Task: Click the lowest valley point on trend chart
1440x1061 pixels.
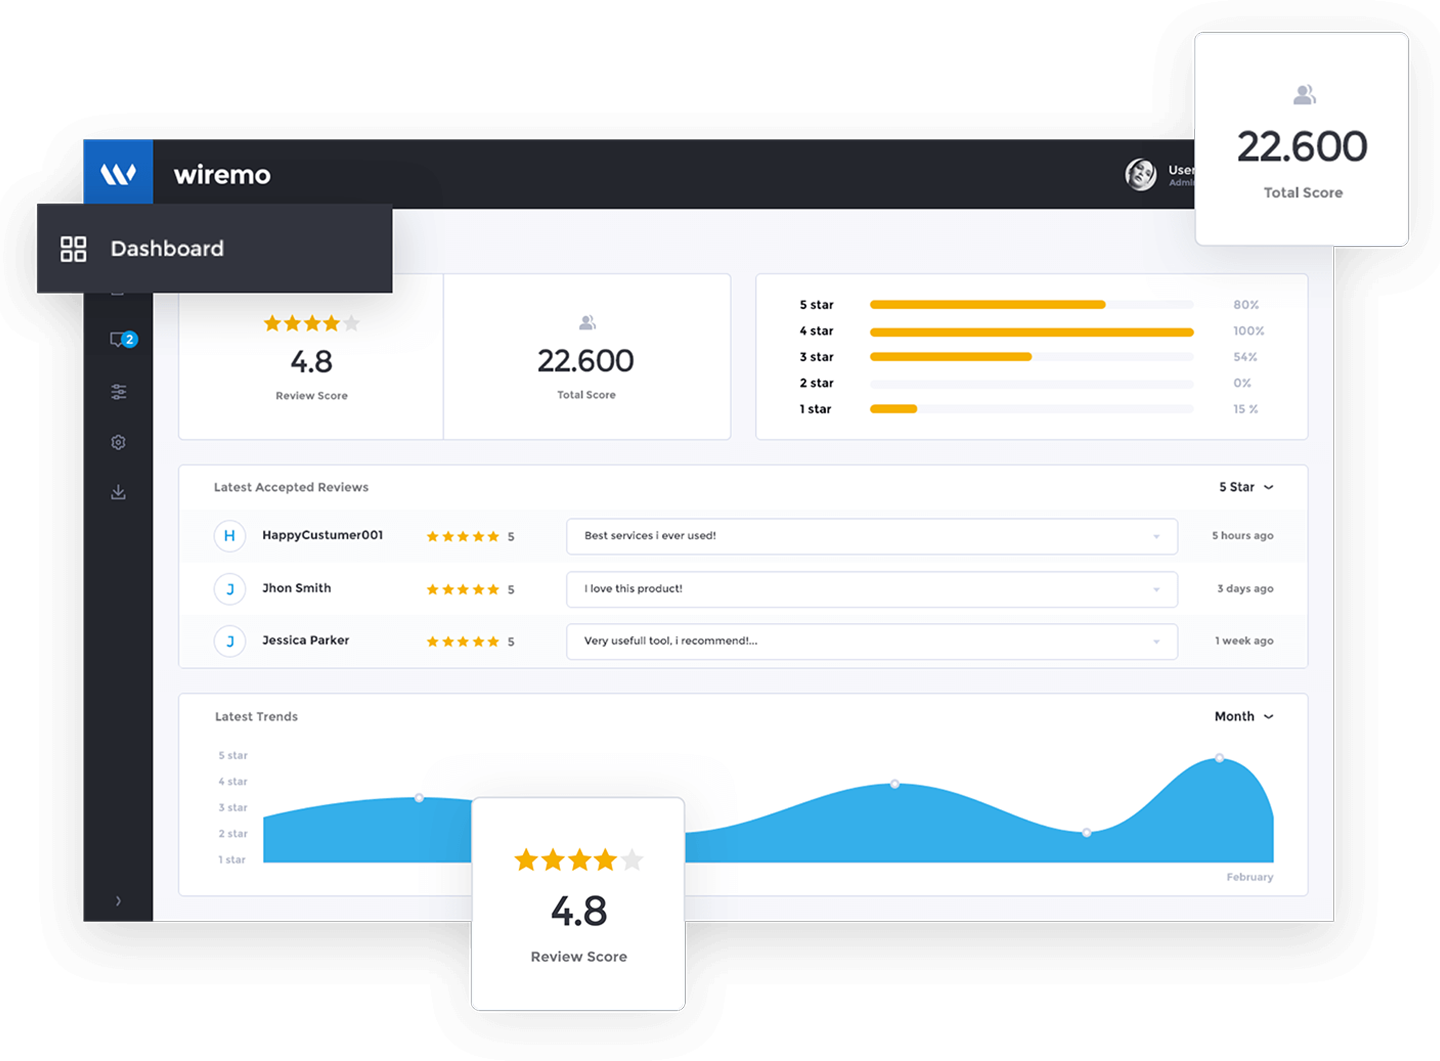Action: (1087, 833)
